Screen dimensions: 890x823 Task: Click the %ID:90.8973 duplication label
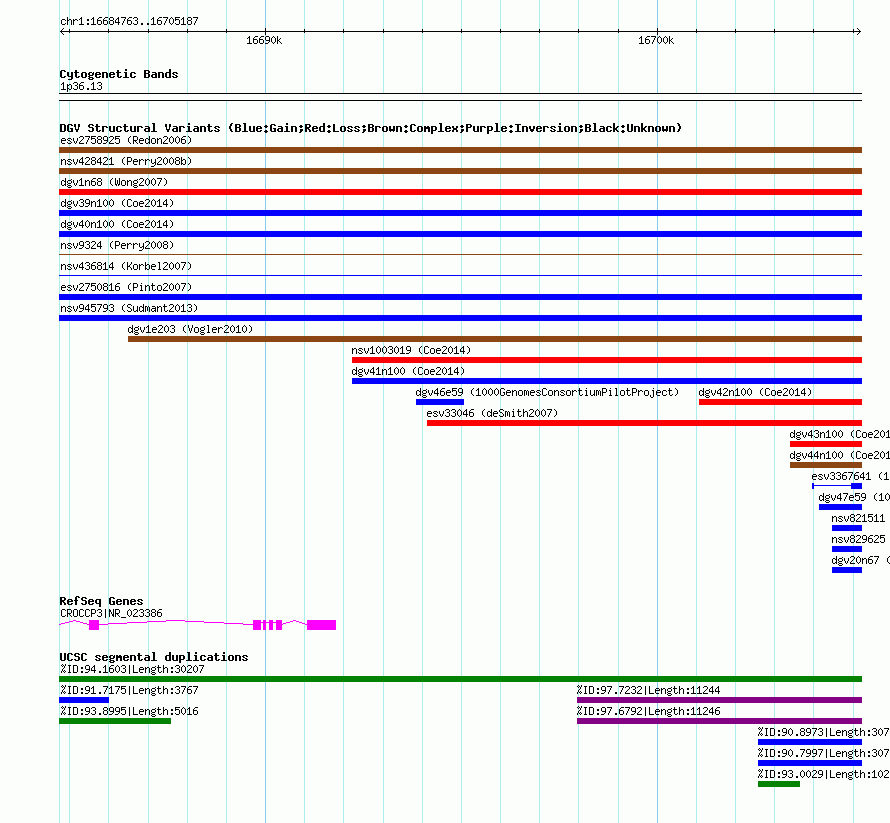(x=824, y=733)
